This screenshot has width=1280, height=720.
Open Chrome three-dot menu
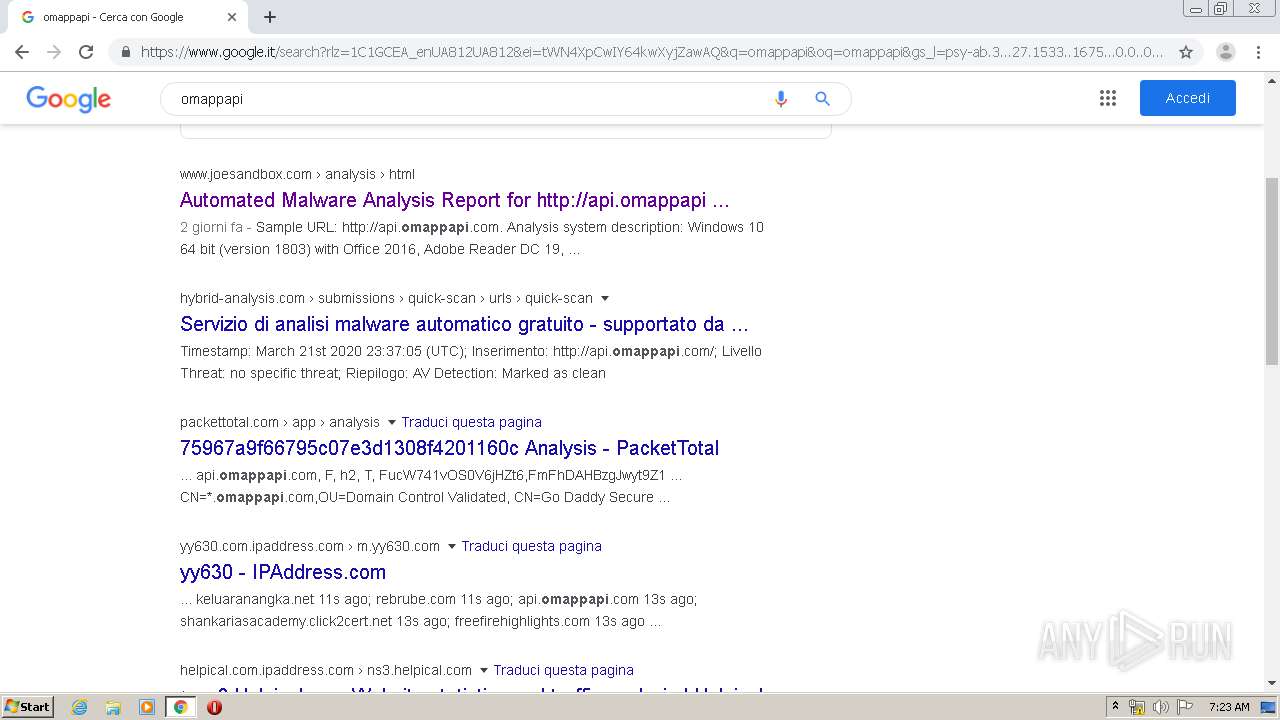pyautogui.click(x=1258, y=52)
